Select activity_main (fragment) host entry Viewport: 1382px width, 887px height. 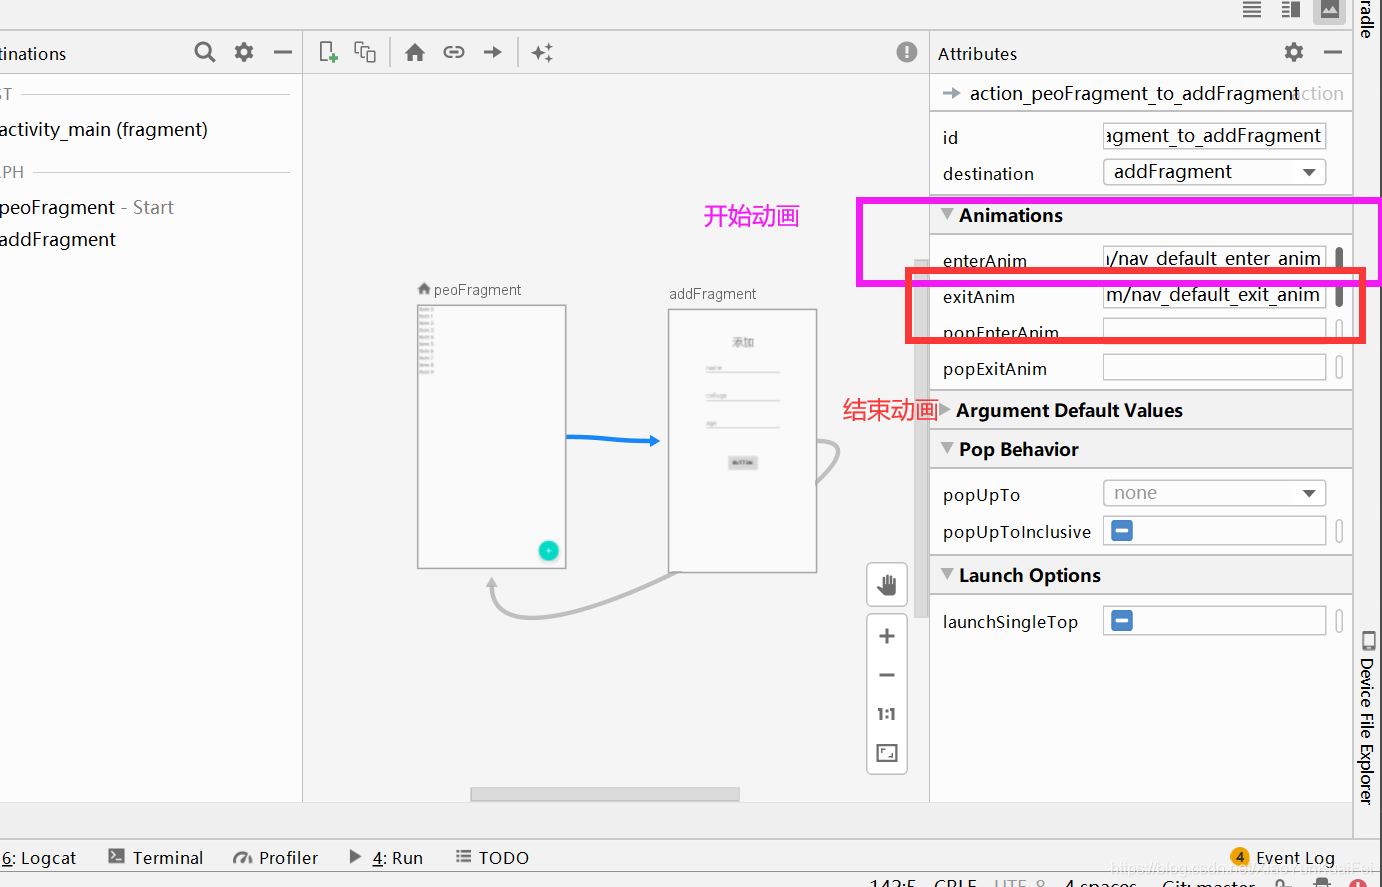point(104,129)
